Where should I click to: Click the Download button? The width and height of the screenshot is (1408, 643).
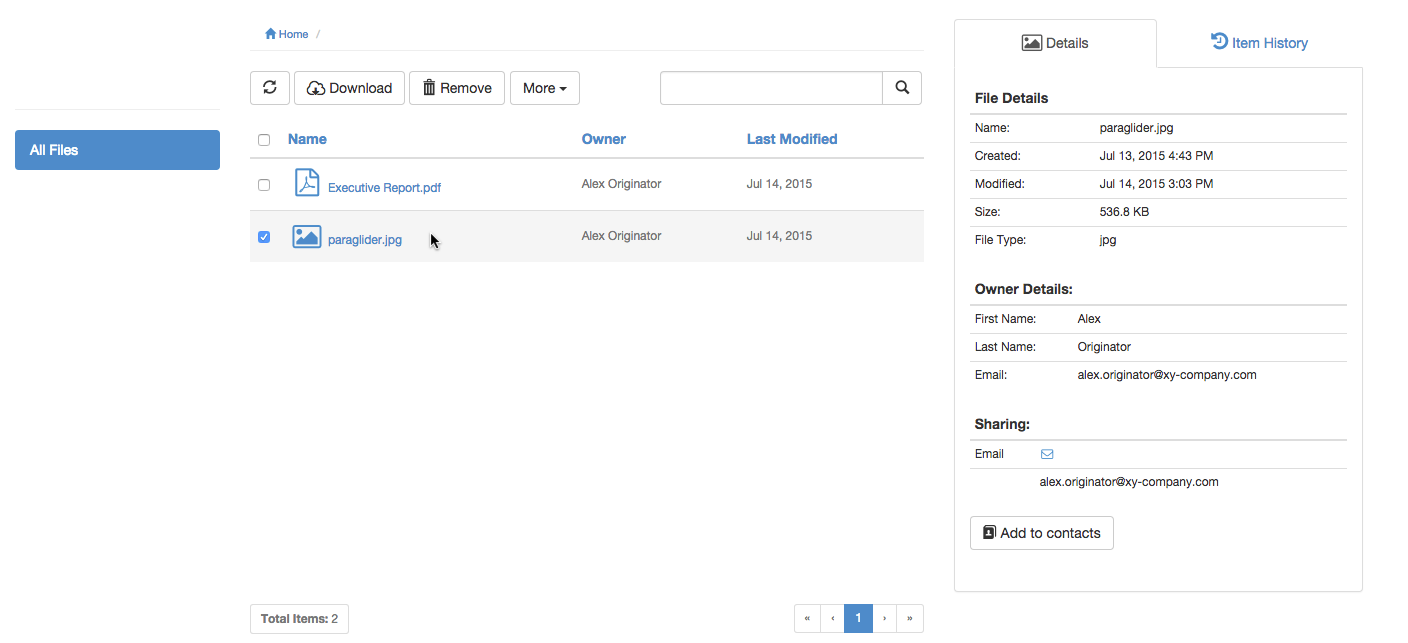(349, 88)
